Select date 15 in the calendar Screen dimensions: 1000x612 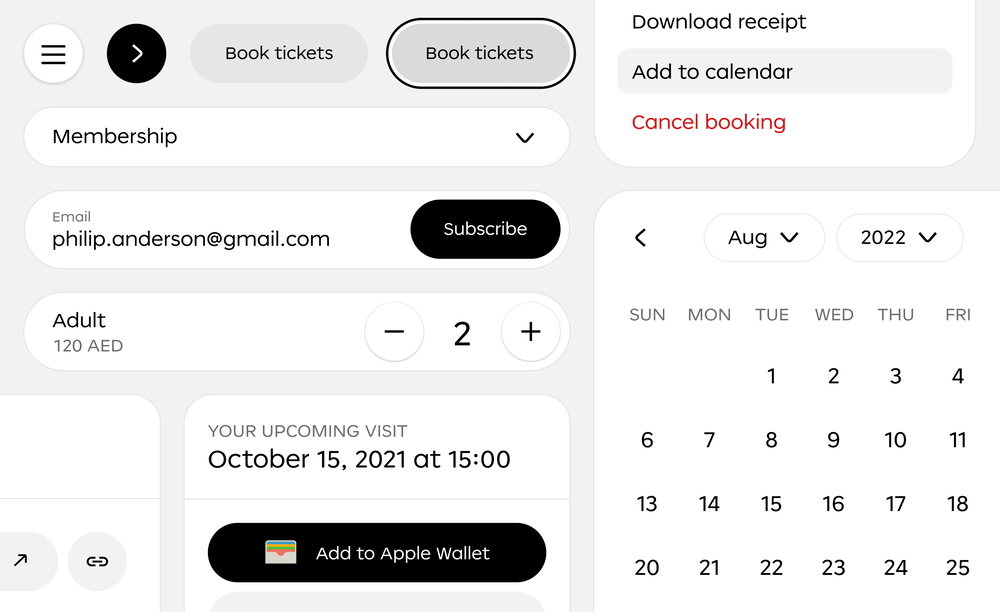[x=771, y=504]
